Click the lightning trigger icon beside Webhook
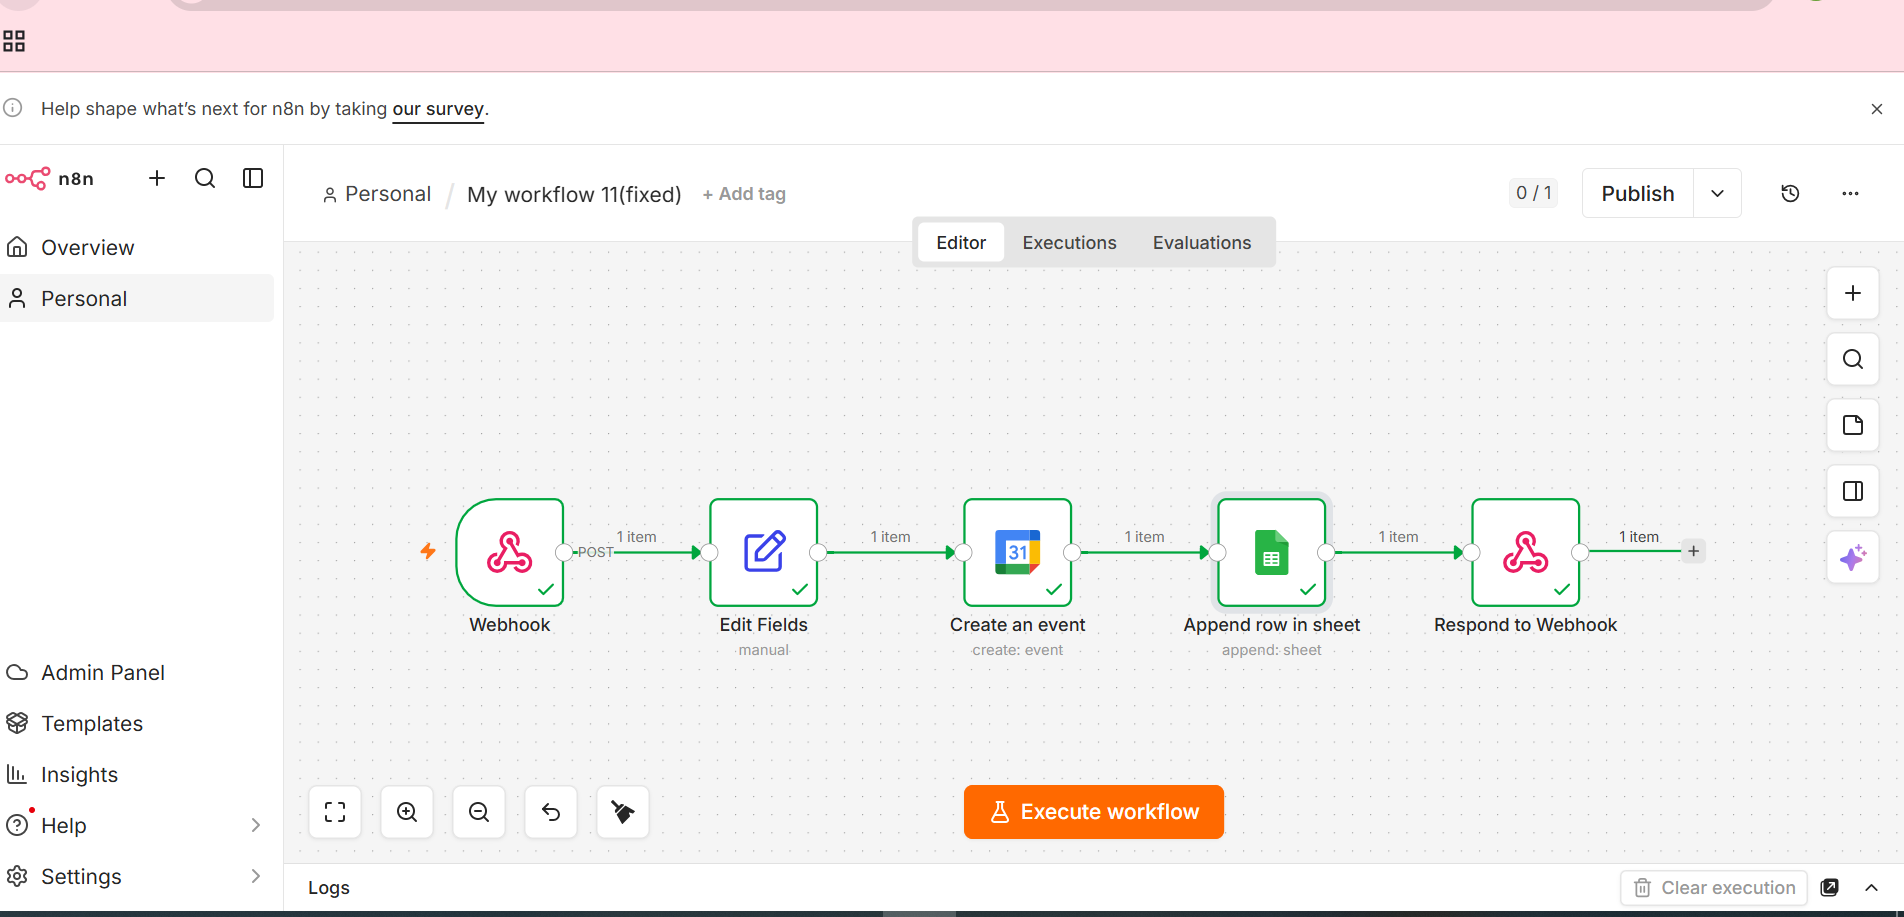This screenshot has width=1904, height=917. (x=428, y=551)
